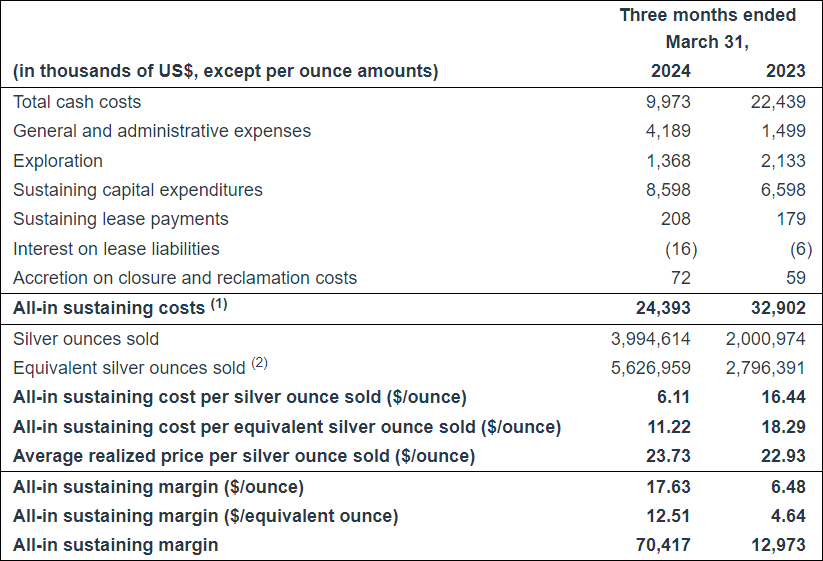Click footnote (2) beside Equivalent silver ounces sold
The height and width of the screenshot is (561, 823).
coord(259,363)
